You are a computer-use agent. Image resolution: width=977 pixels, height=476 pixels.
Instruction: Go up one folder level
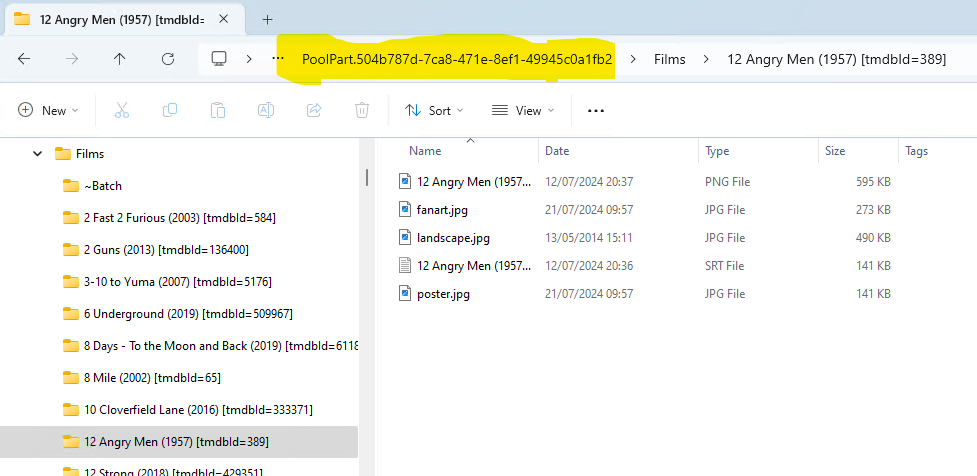120,59
